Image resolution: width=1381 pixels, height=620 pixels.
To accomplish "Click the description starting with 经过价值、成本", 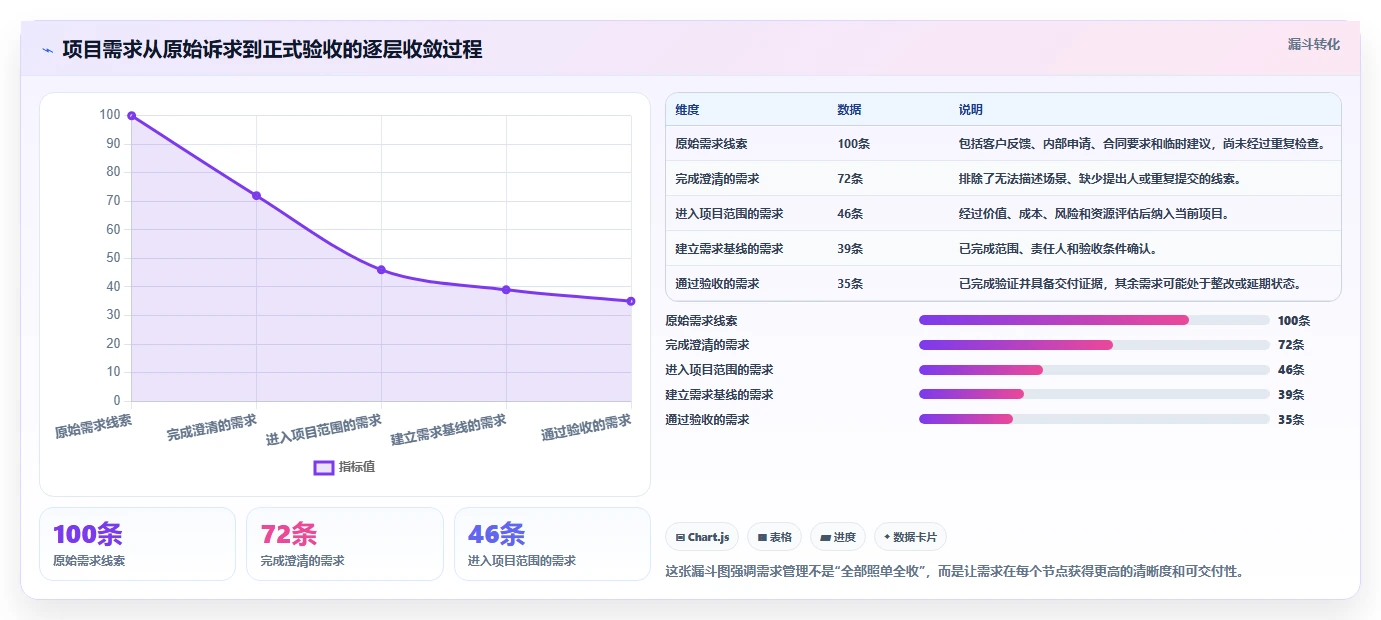I will [x=1094, y=214].
